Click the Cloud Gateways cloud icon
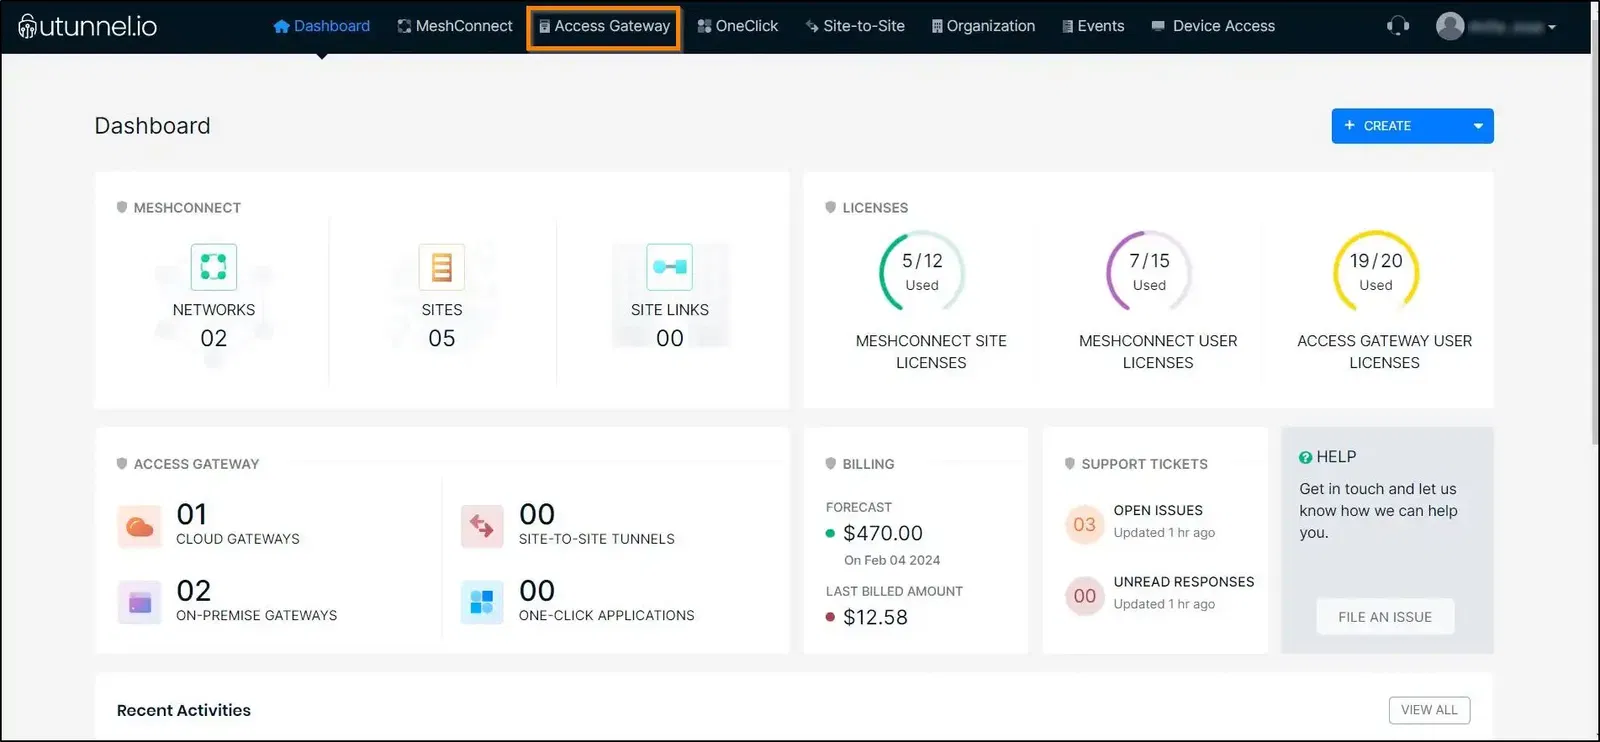This screenshot has height=742, width=1600. (139, 527)
